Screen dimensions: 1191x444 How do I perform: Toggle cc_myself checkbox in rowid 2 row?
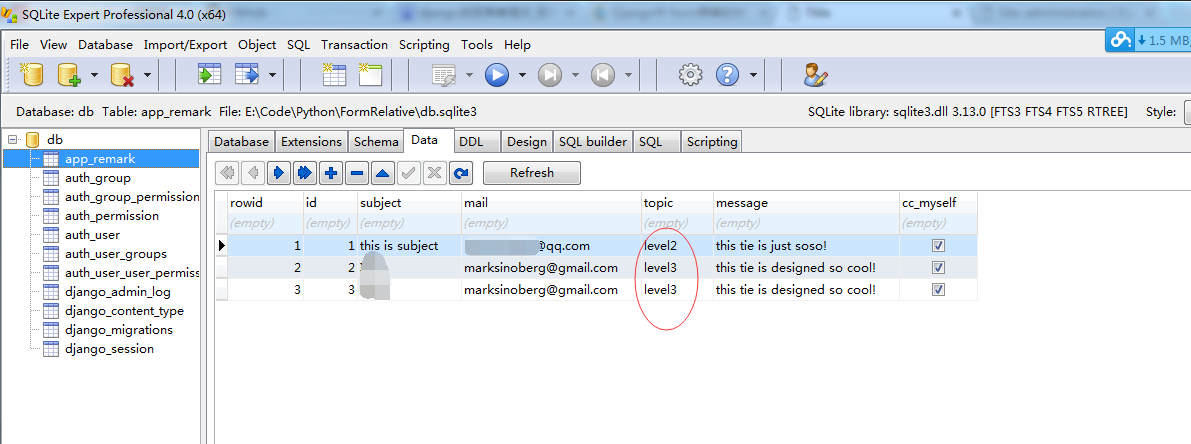point(938,268)
